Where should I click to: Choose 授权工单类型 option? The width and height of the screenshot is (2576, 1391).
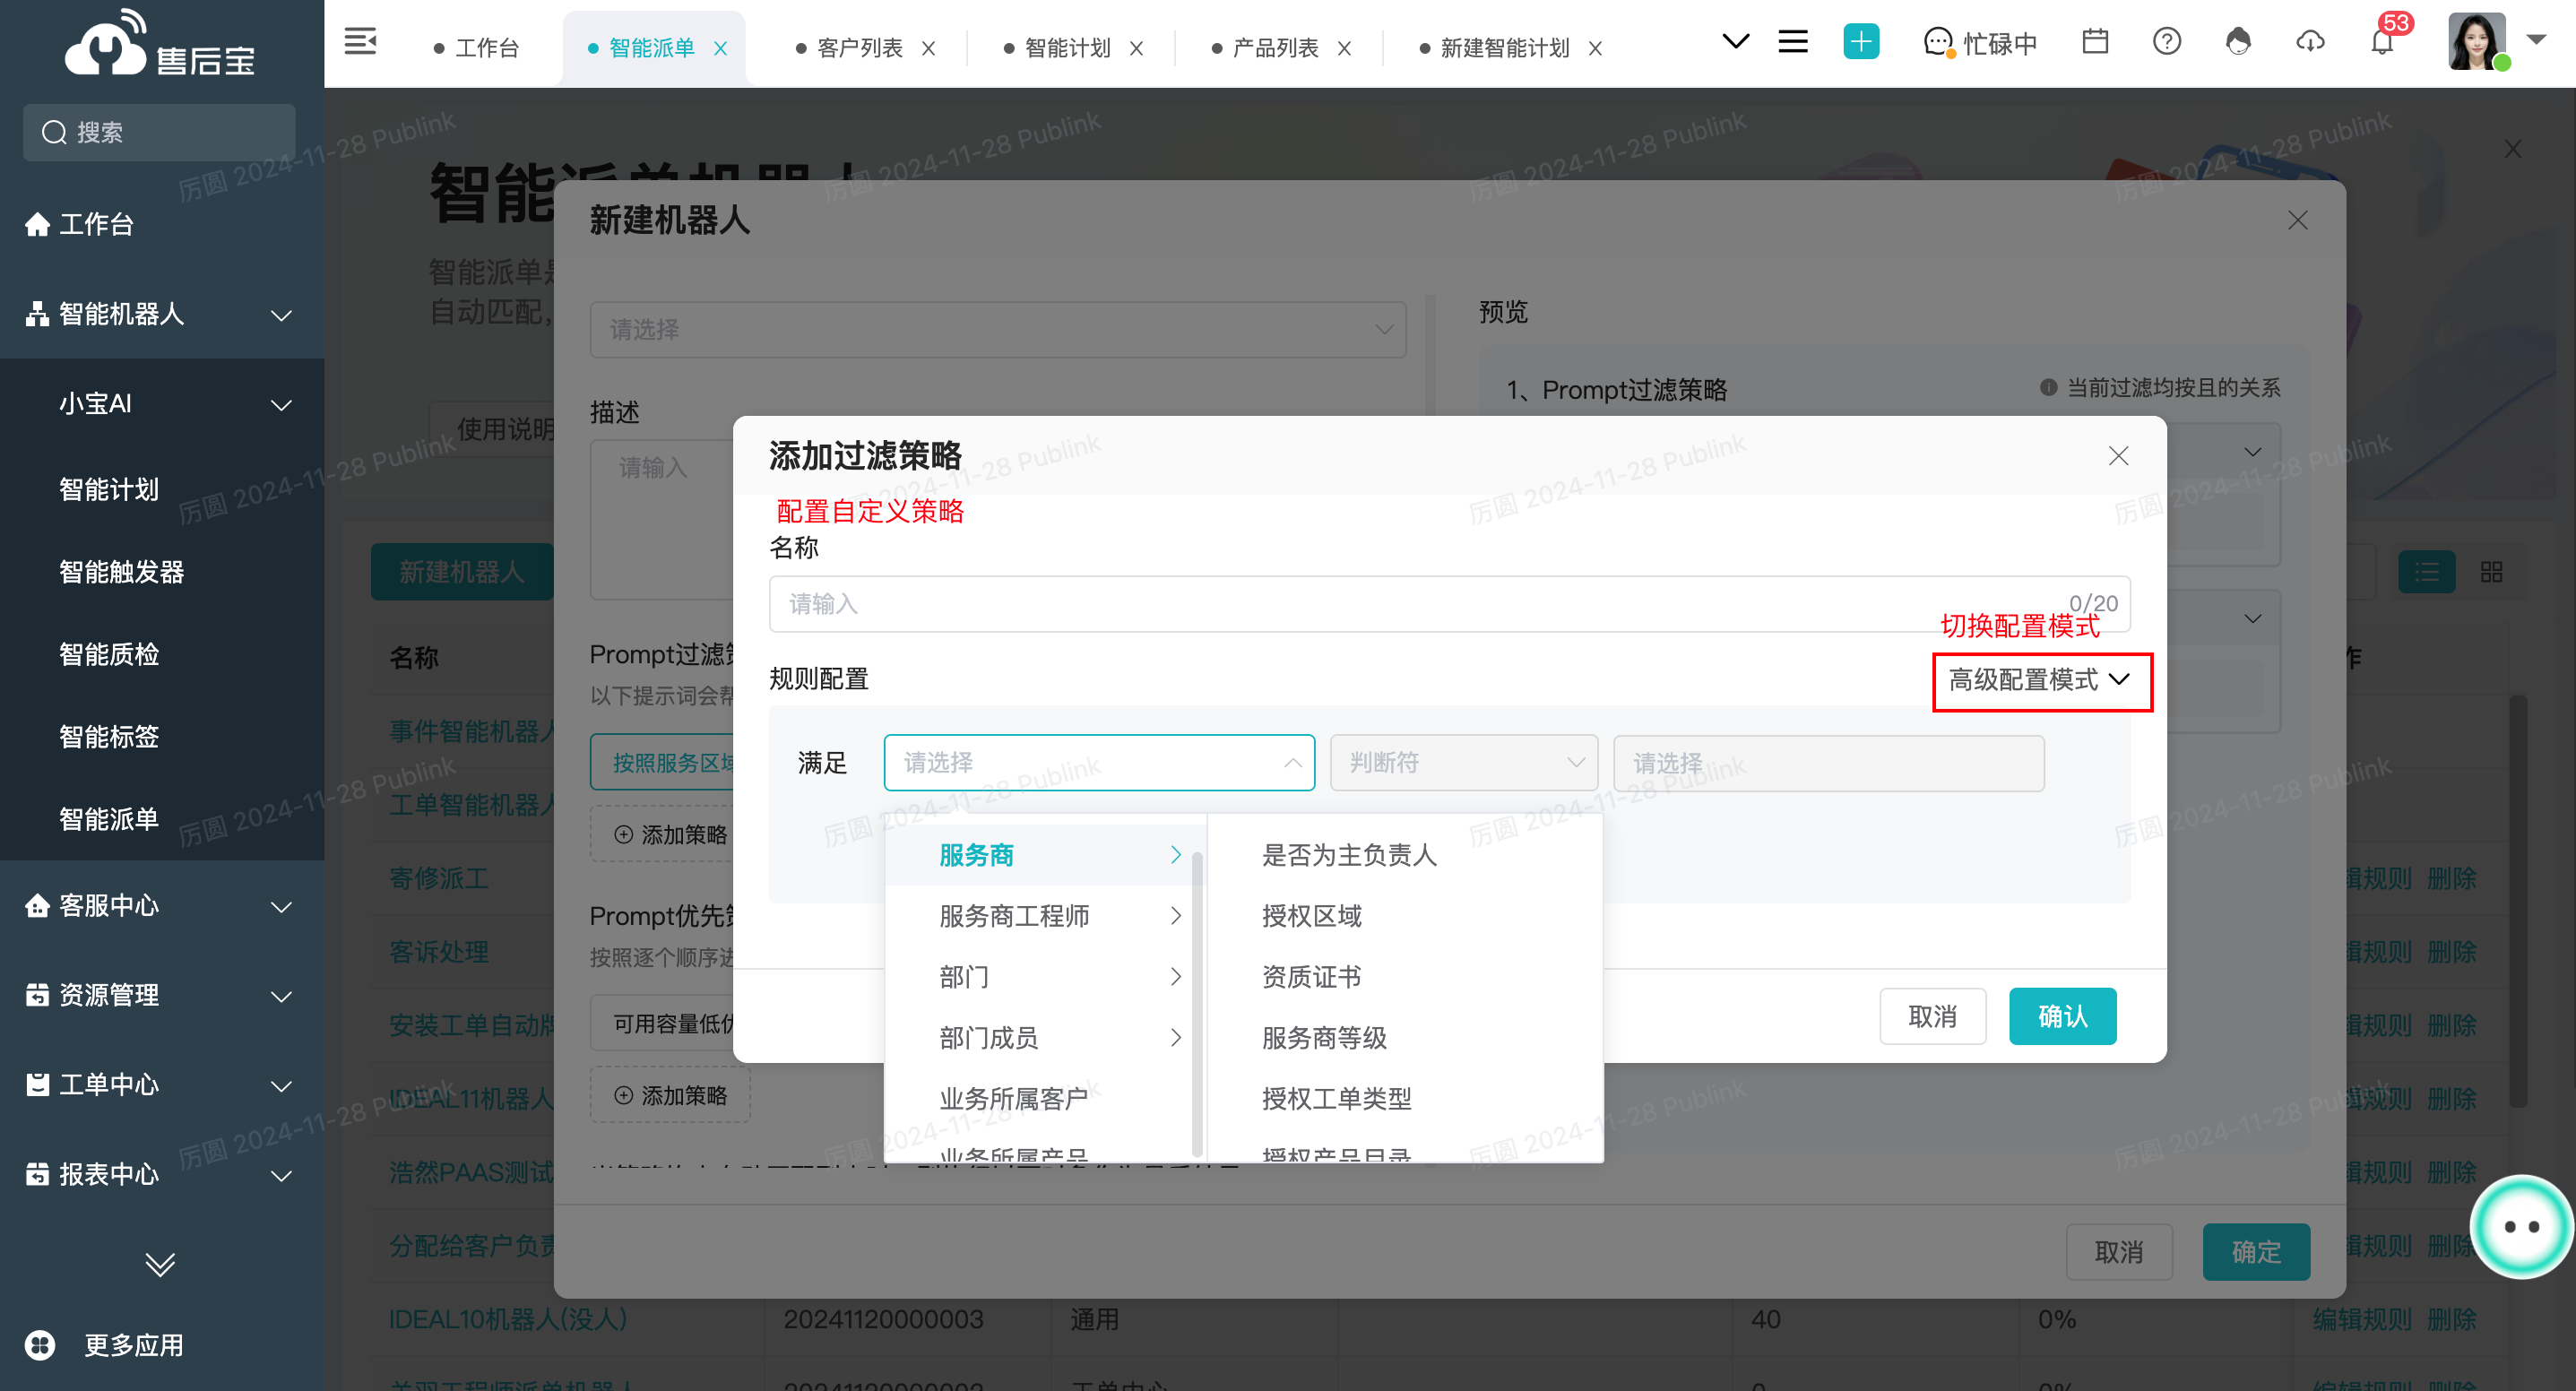click(x=1336, y=1099)
